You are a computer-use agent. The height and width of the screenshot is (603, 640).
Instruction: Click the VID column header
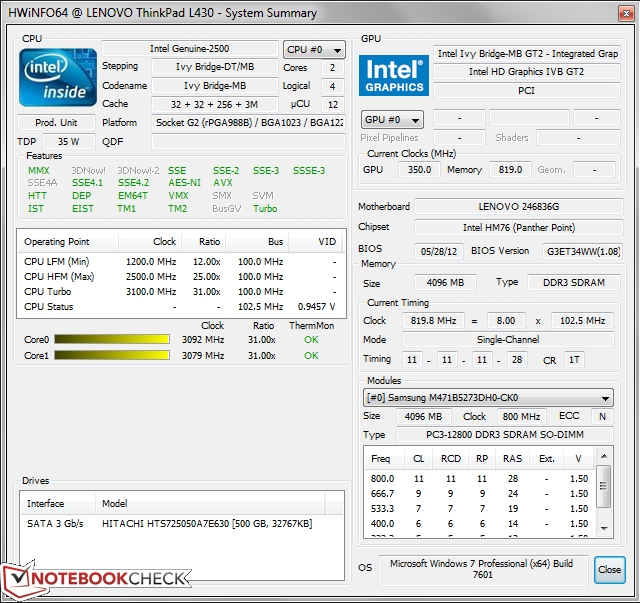tap(316, 242)
